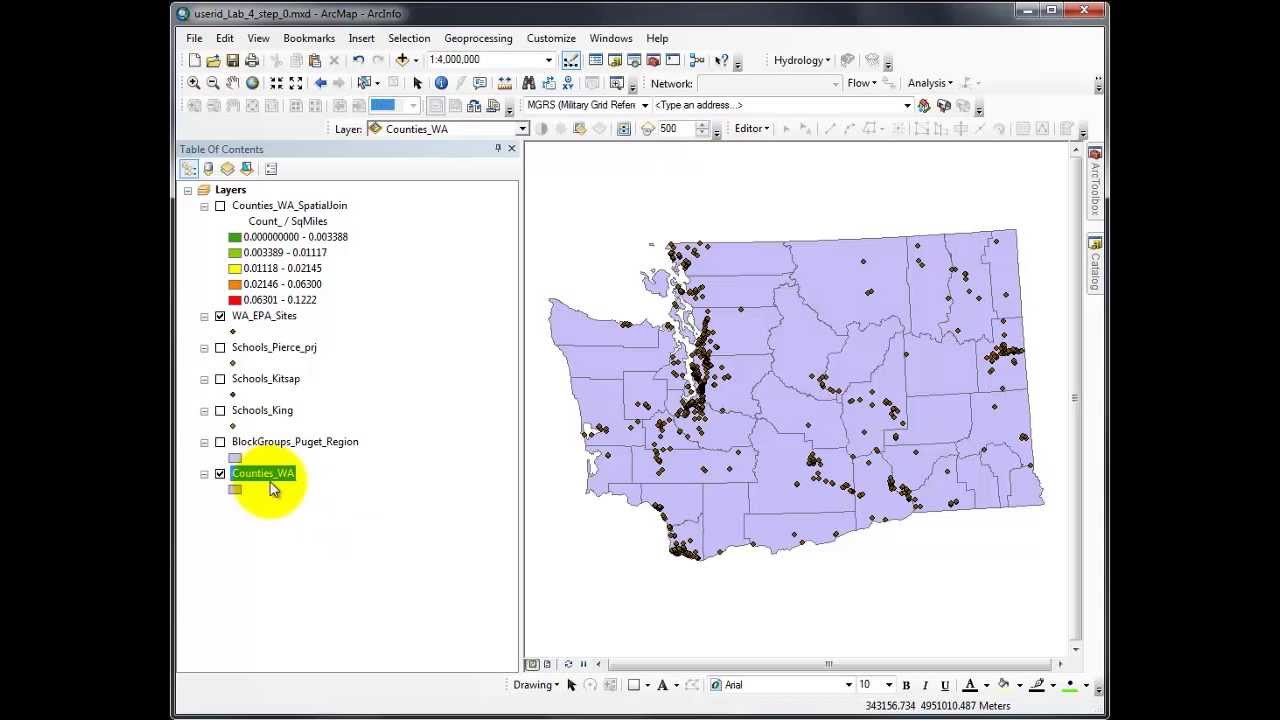Open the TOC Options icon
1280x720 pixels.
pyautogui.click(x=271, y=169)
